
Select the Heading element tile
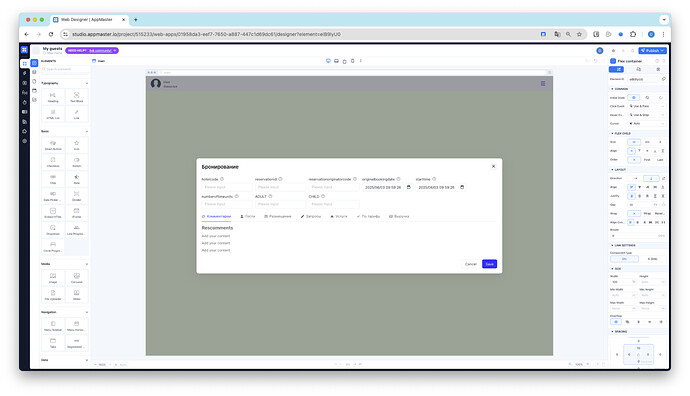coord(53,97)
